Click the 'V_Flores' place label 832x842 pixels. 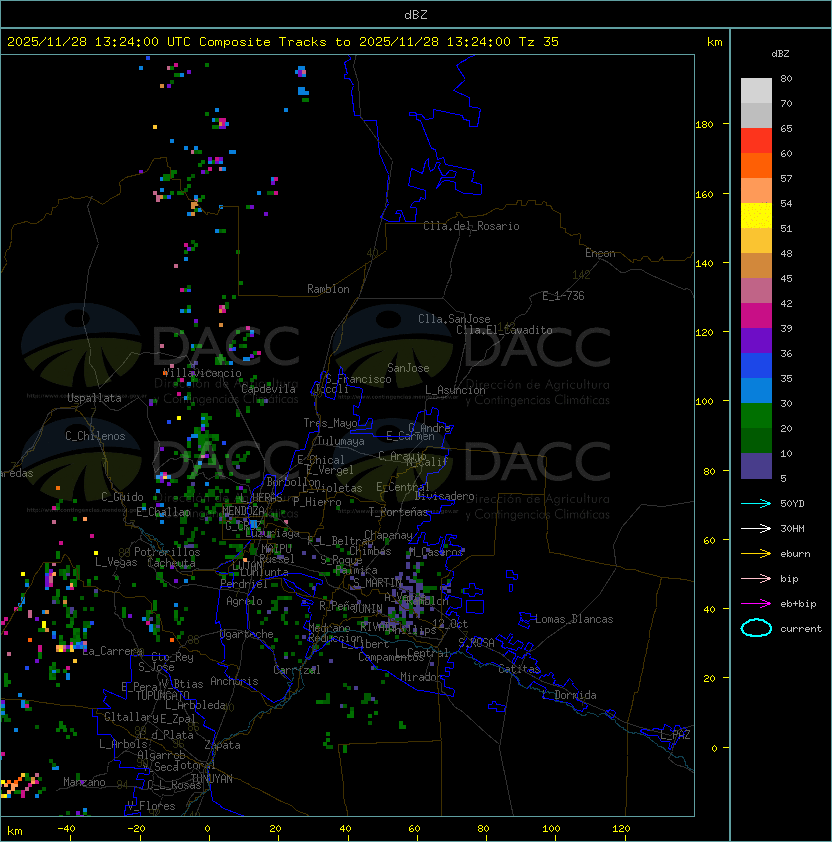(x=151, y=806)
